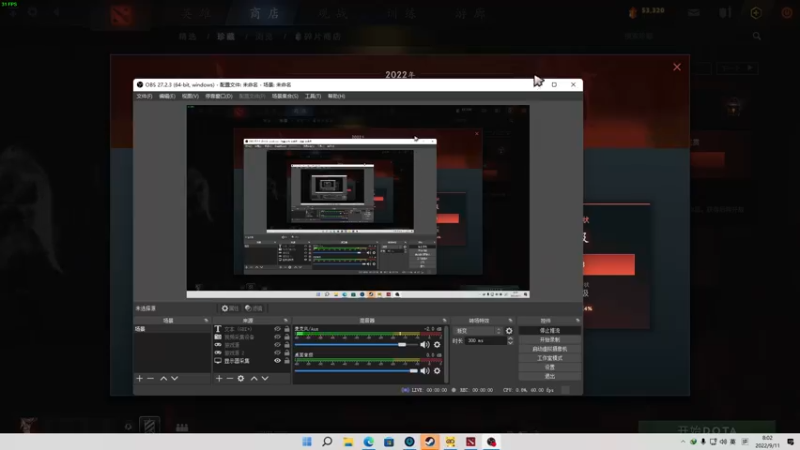Screen dimensions: 800x450
Task: Toggle visibility of the 游戏源 source
Action: [x=278, y=345]
